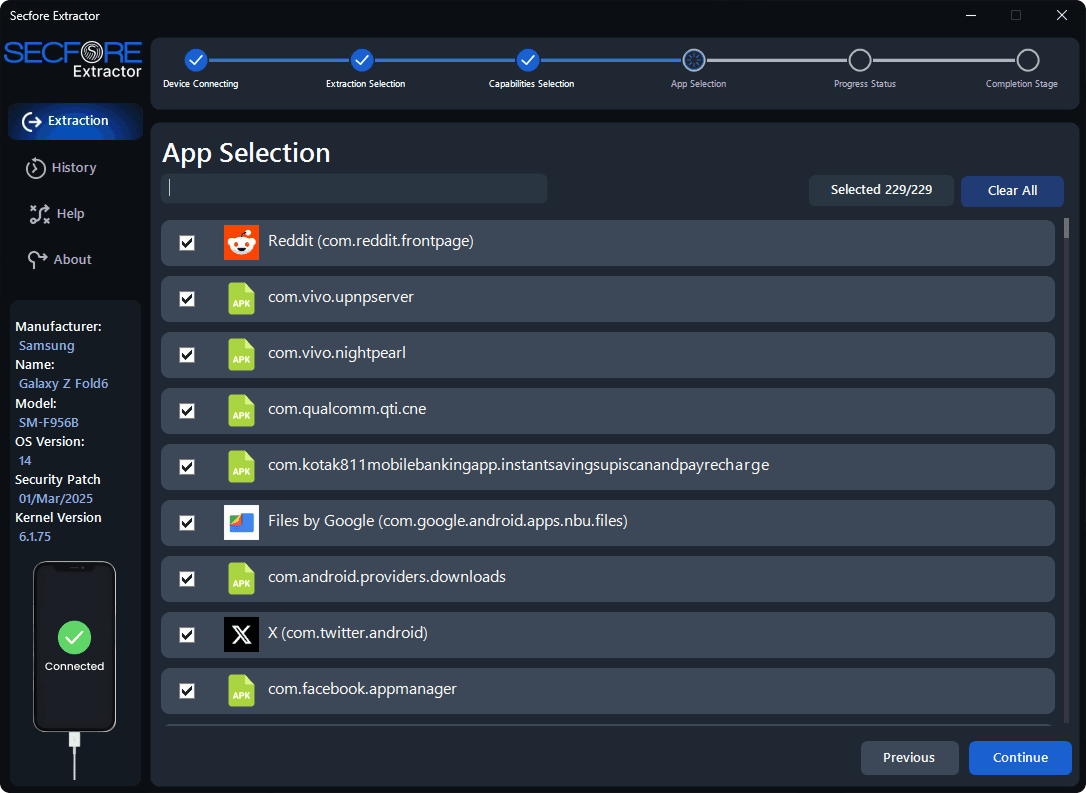This screenshot has width=1086, height=793.
Task: Uncheck the com.qualcomm.qti.cne checkbox
Action: pos(187,411)
